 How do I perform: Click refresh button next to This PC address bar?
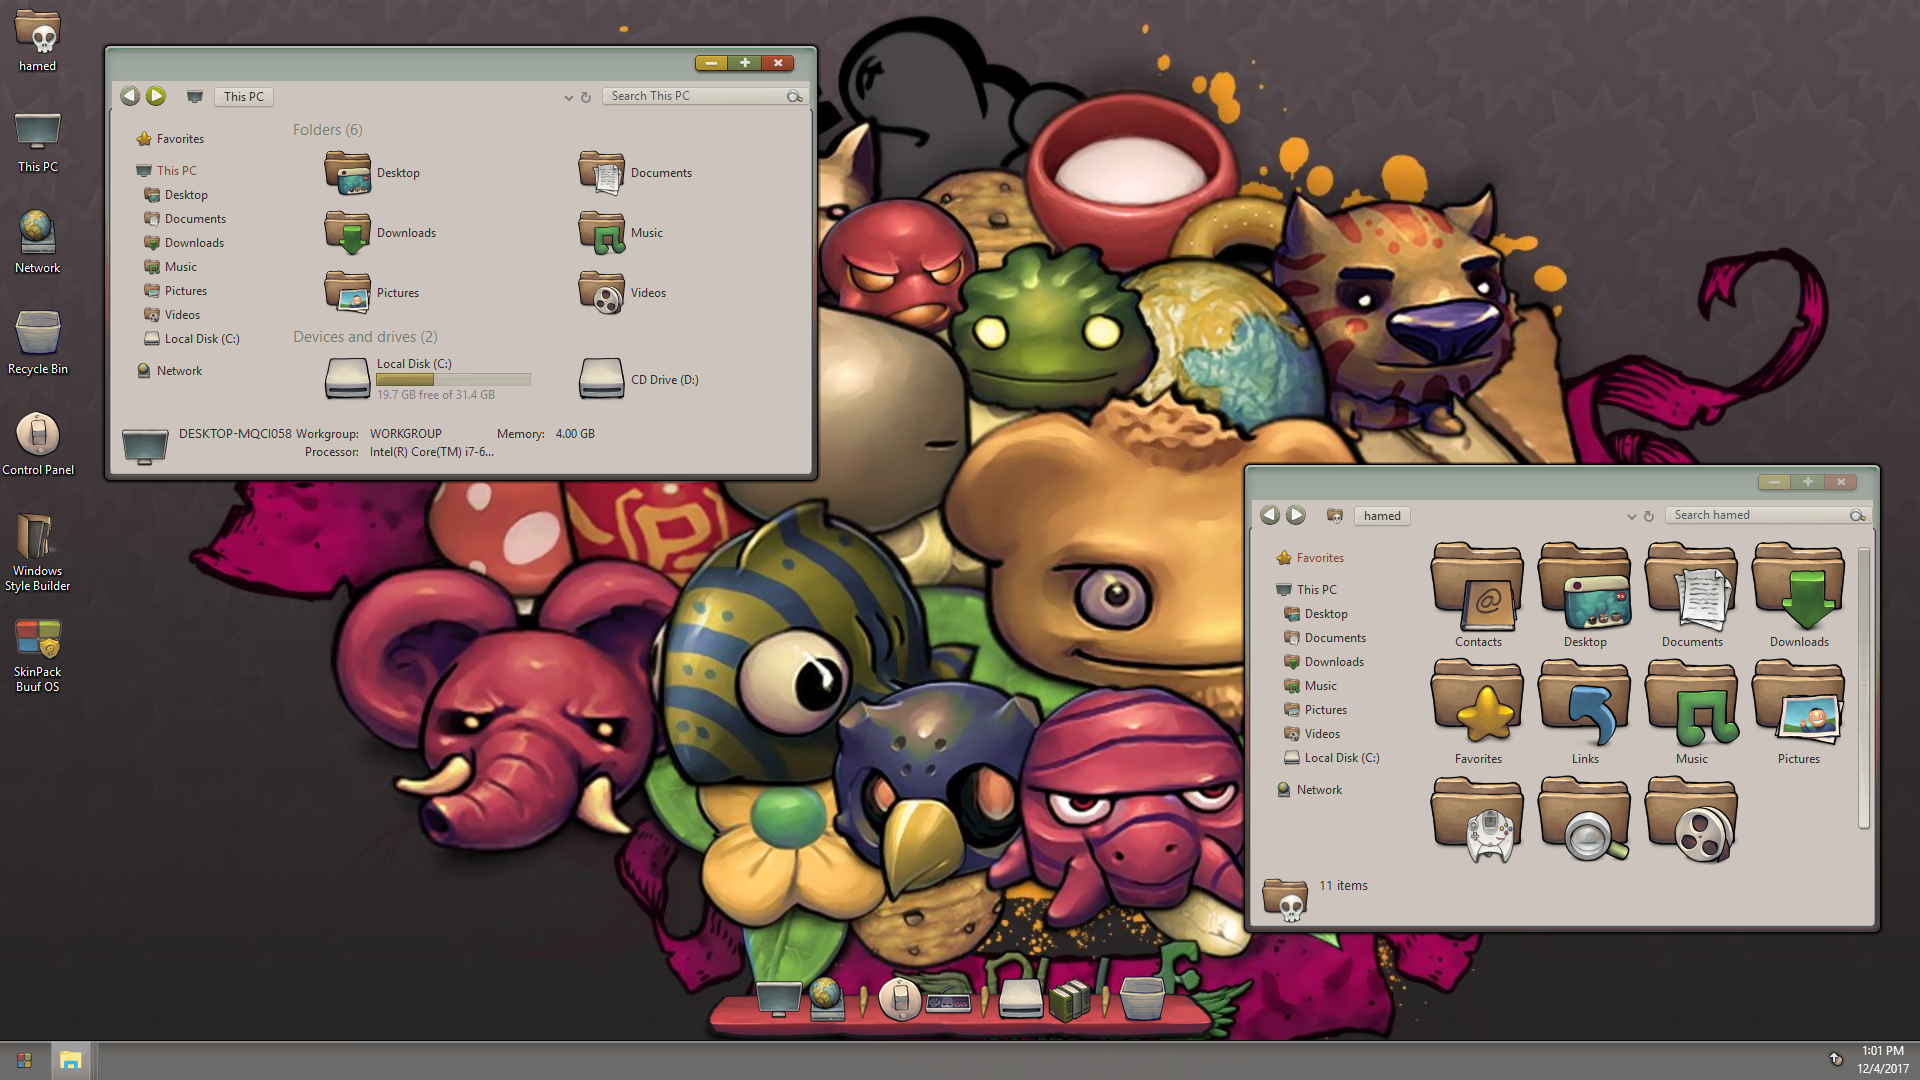coord(586,97)
